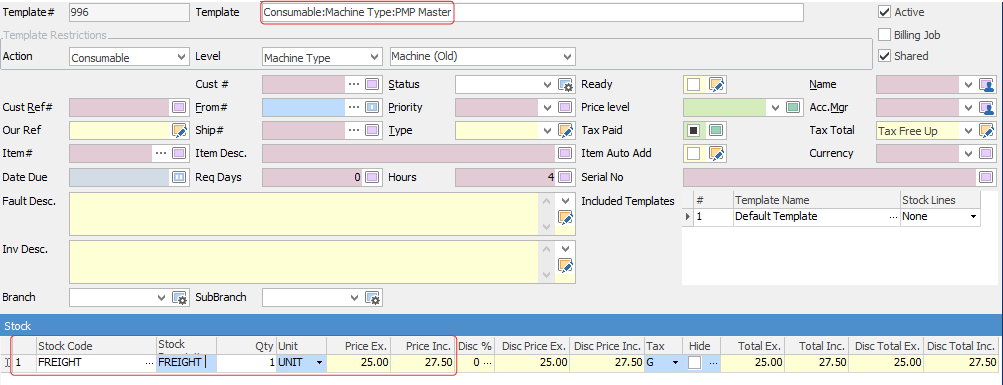Click the icon at end of Serial No field
Viewport: 1003px width, 385px height.
pyautogui.click(x=986, y=177)
